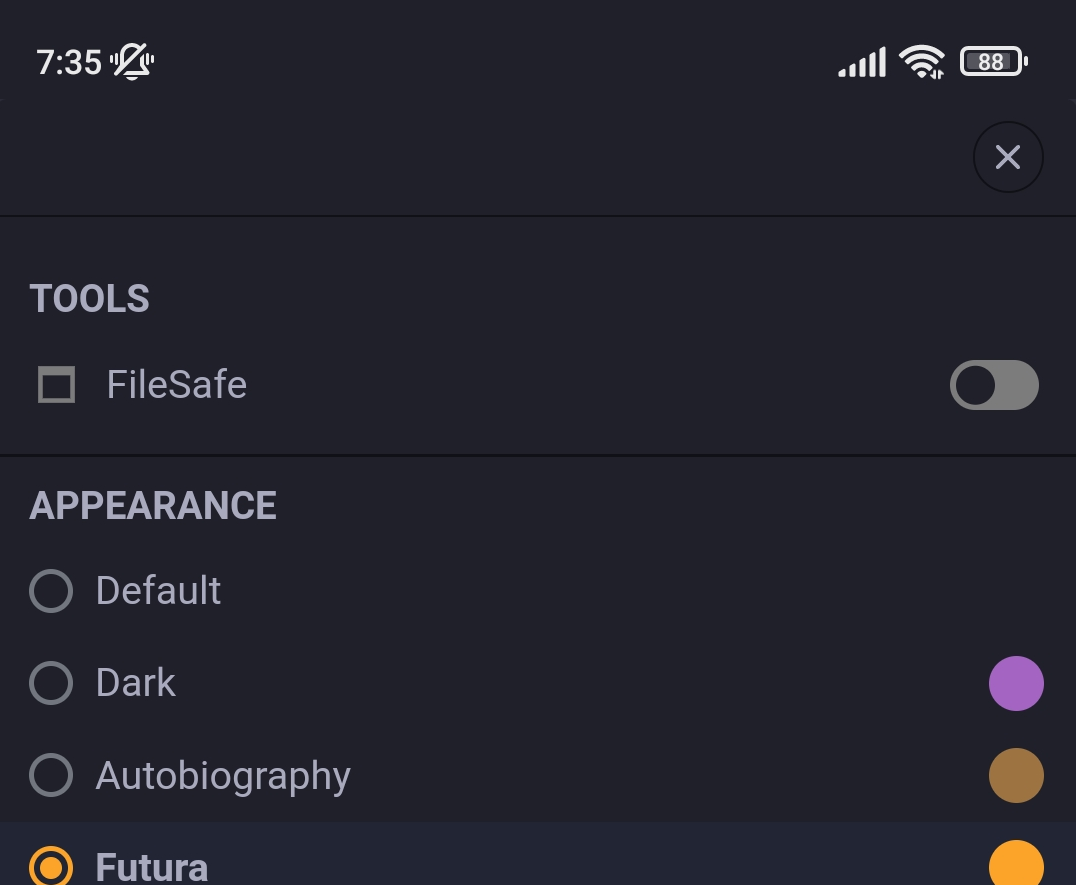Click the purple swatch next to Dark
Screen dimensions: 1076x885
[x=1016, y=683]
